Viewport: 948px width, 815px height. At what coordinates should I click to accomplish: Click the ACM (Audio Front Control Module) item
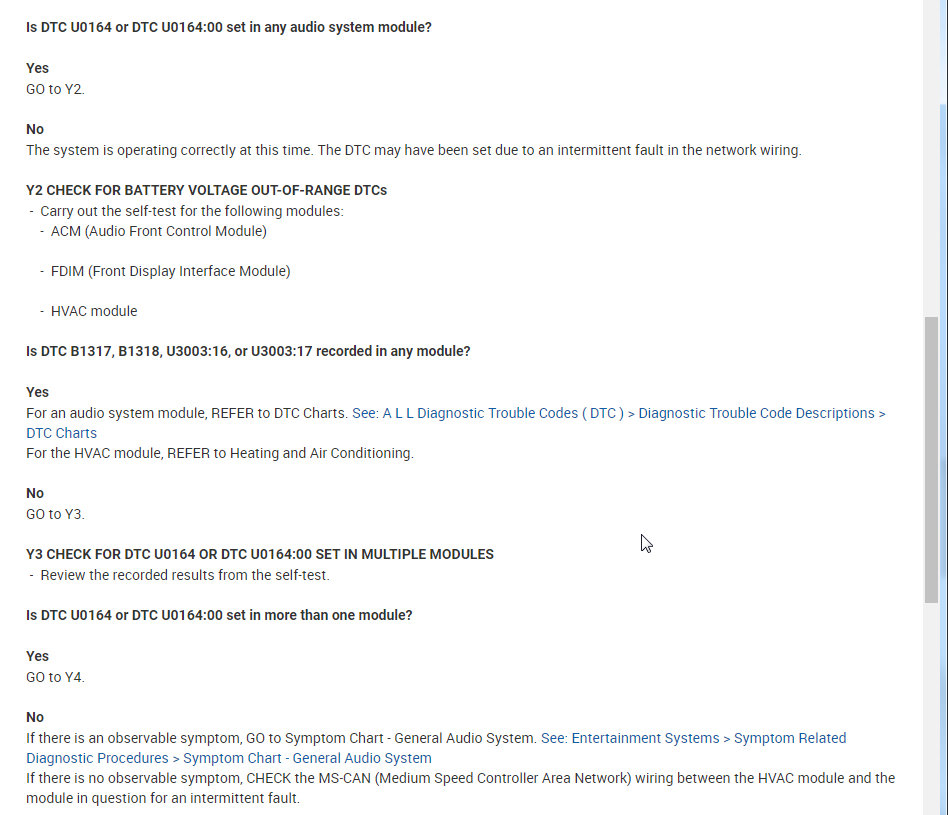point(159,231)
